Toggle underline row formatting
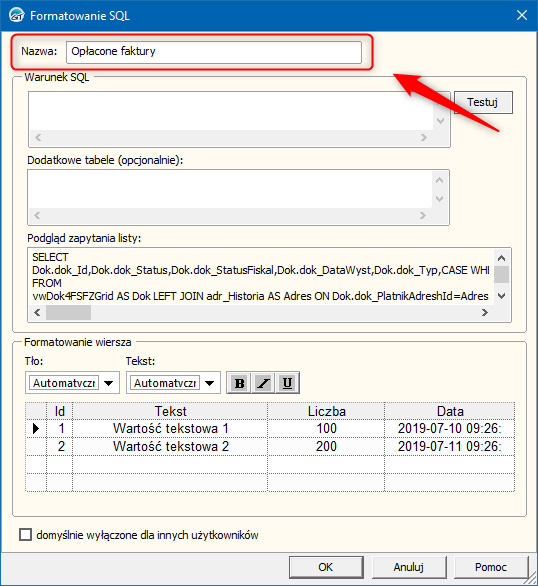This screenshot has width=538, height=586. (x=287, y=383)
